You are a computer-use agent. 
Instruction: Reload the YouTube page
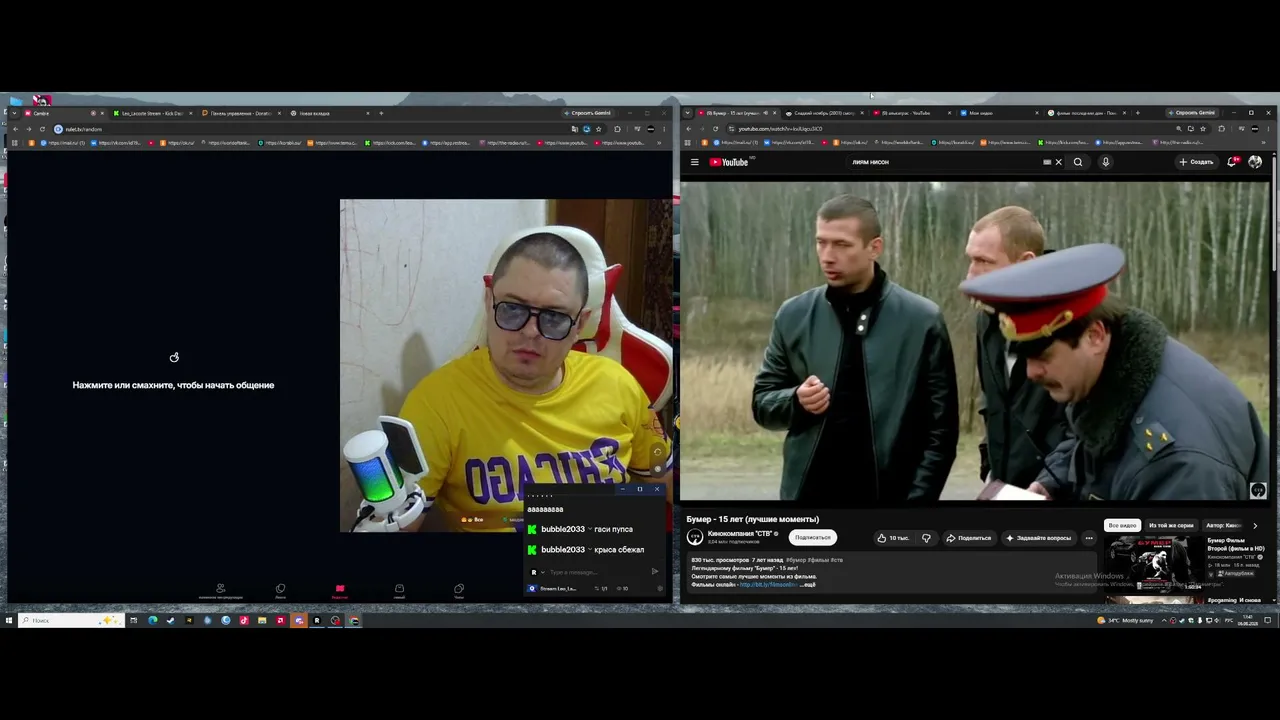tap(715, 129)
